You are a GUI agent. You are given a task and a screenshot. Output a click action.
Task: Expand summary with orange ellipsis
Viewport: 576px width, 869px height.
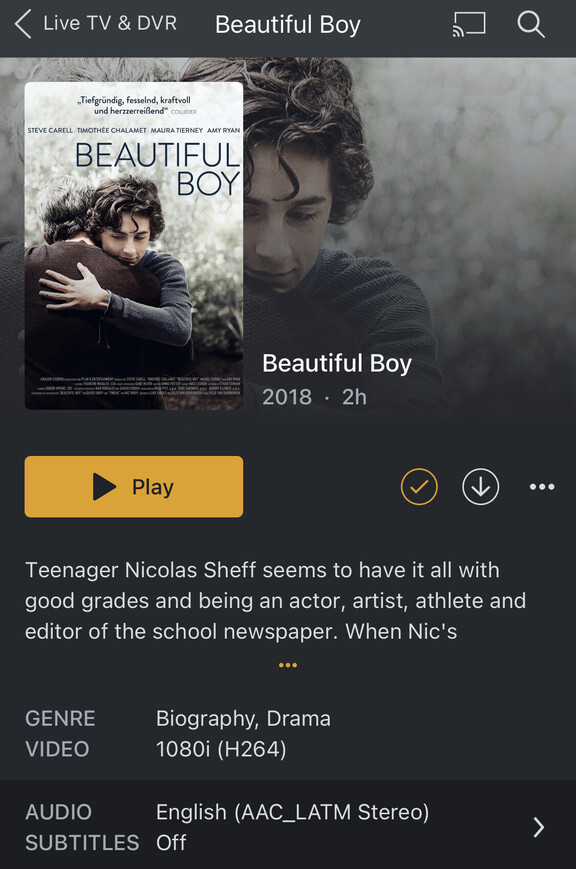(x=288, y=664)
